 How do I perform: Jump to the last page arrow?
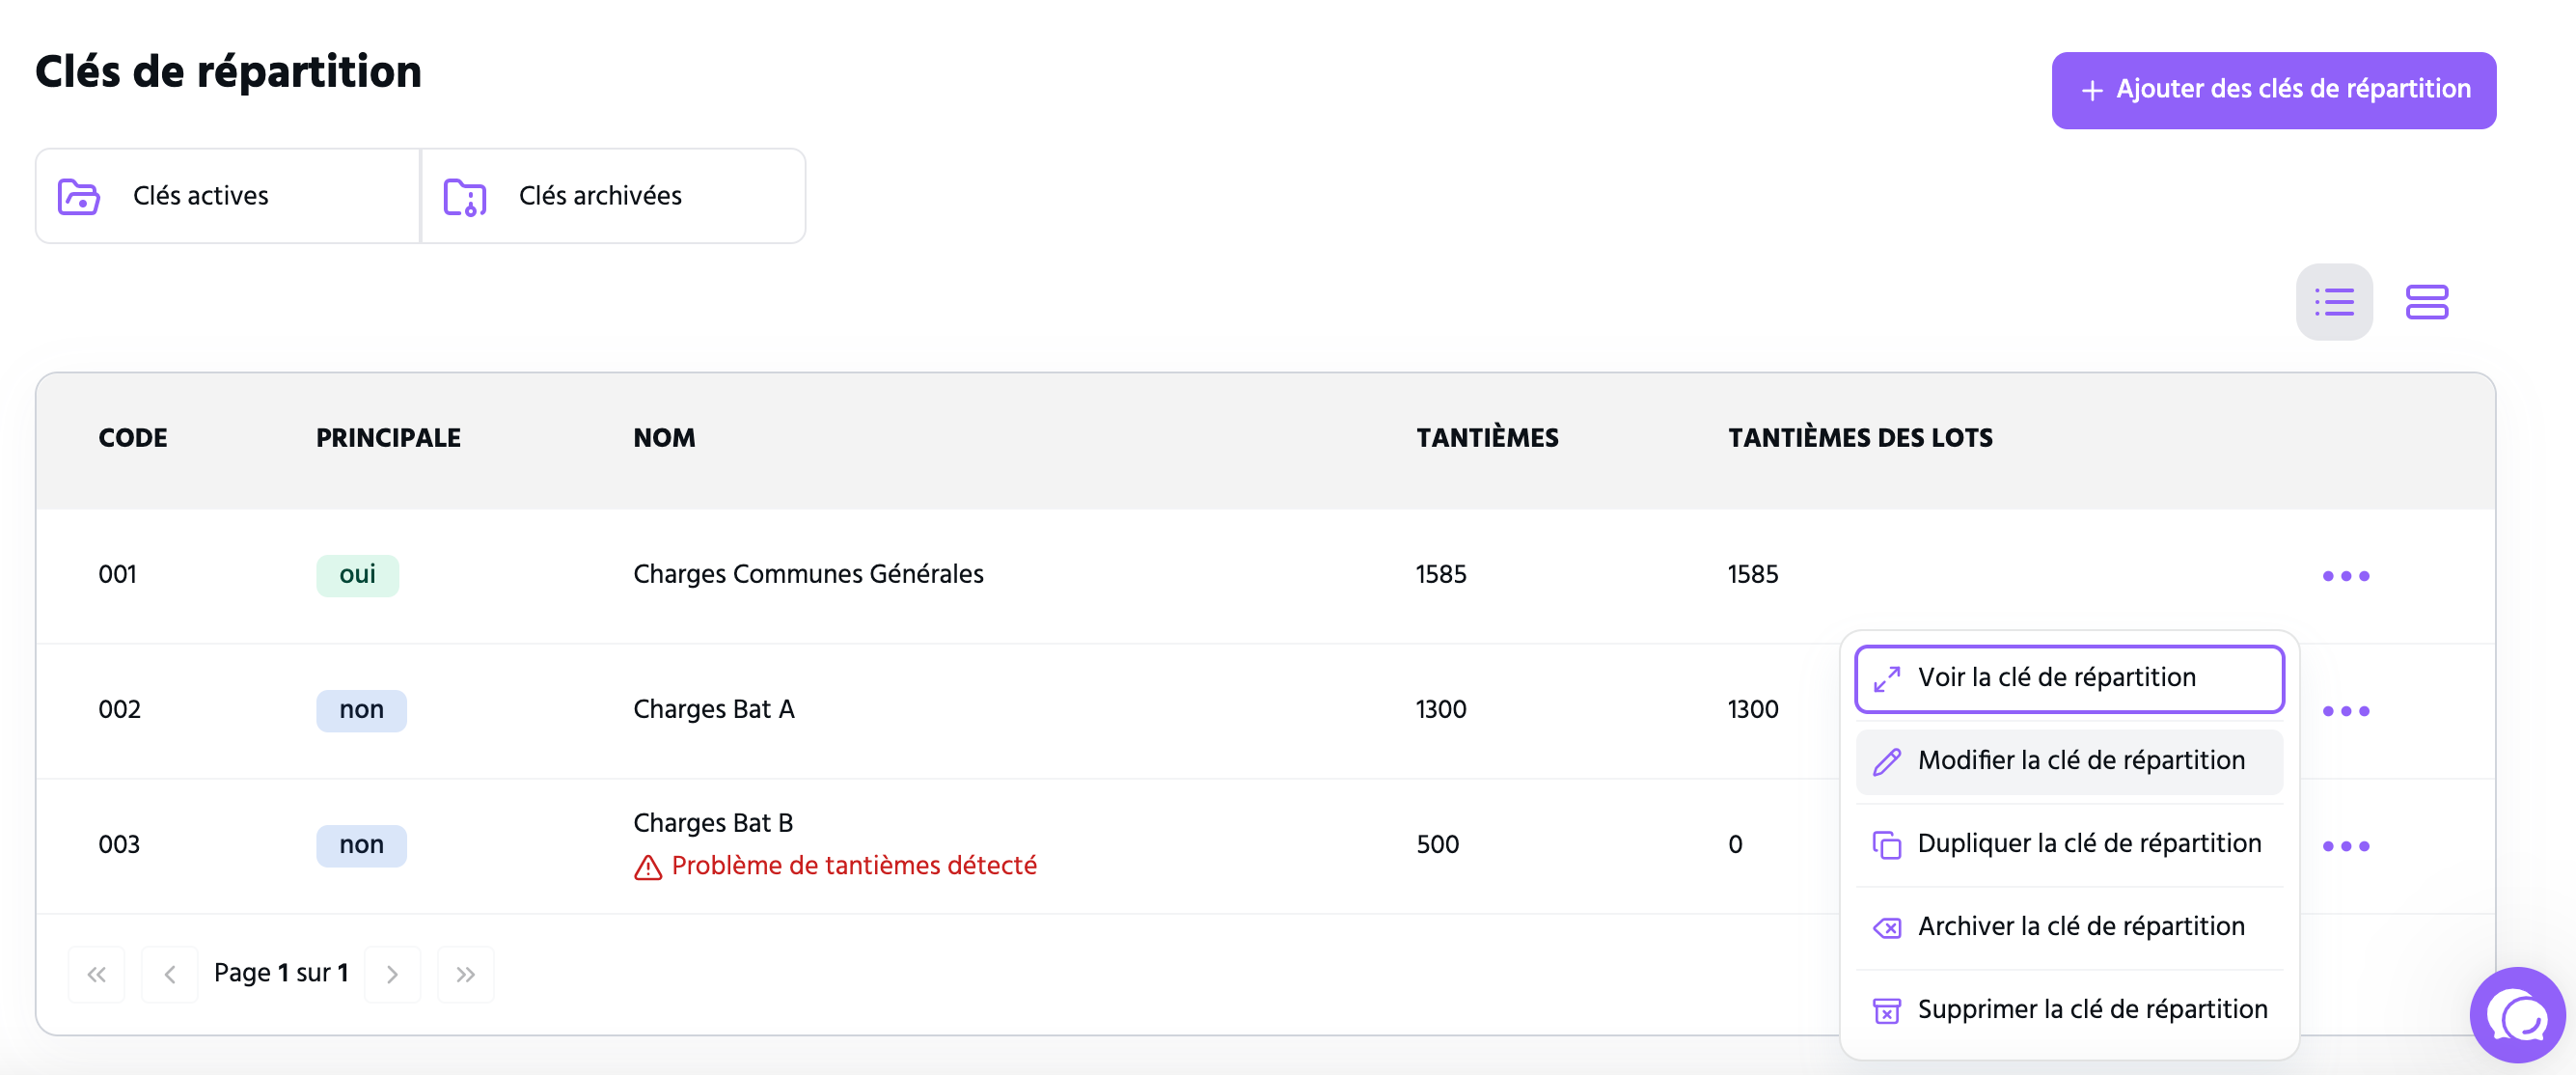[465, 974]
